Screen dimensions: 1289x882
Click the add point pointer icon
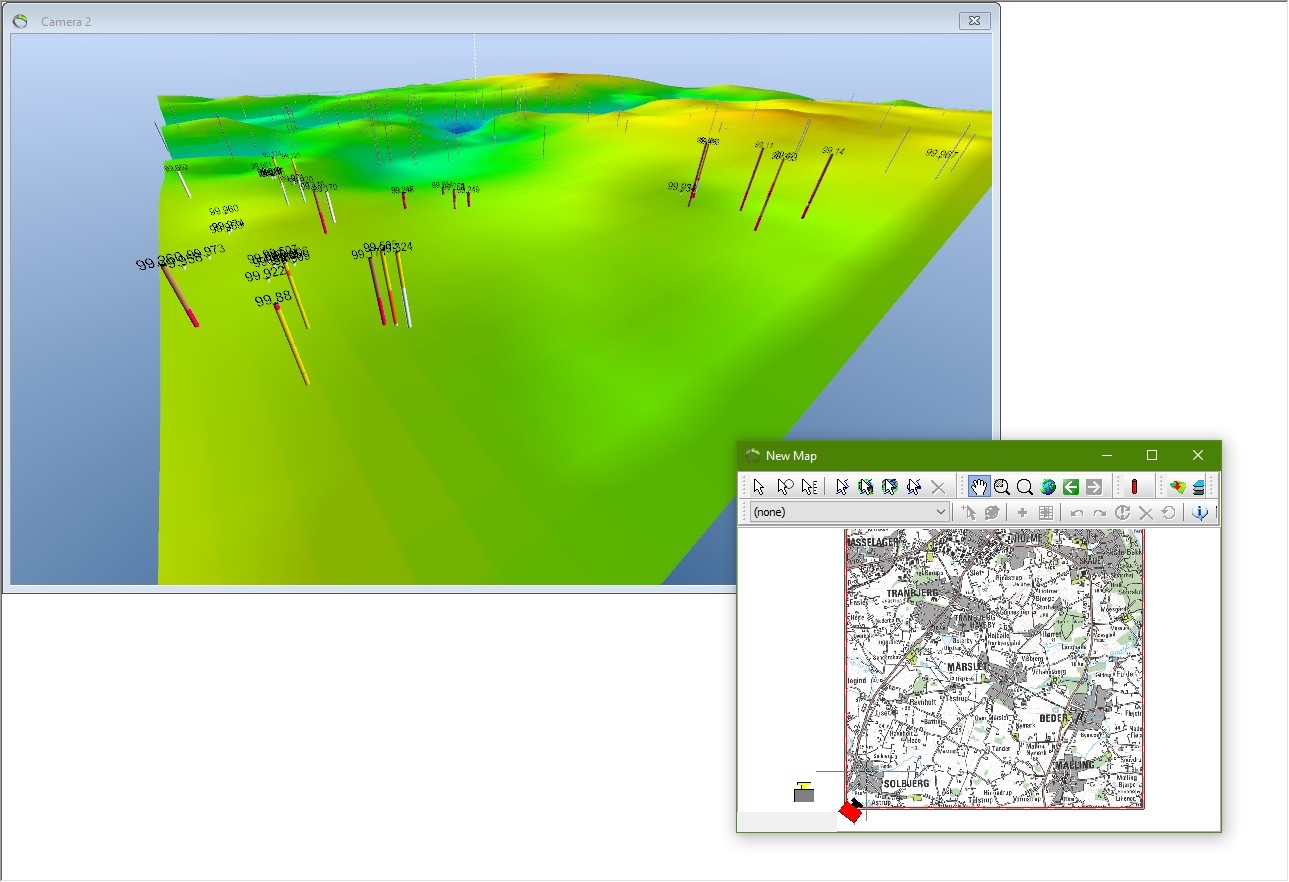click(x=968, y=512)
